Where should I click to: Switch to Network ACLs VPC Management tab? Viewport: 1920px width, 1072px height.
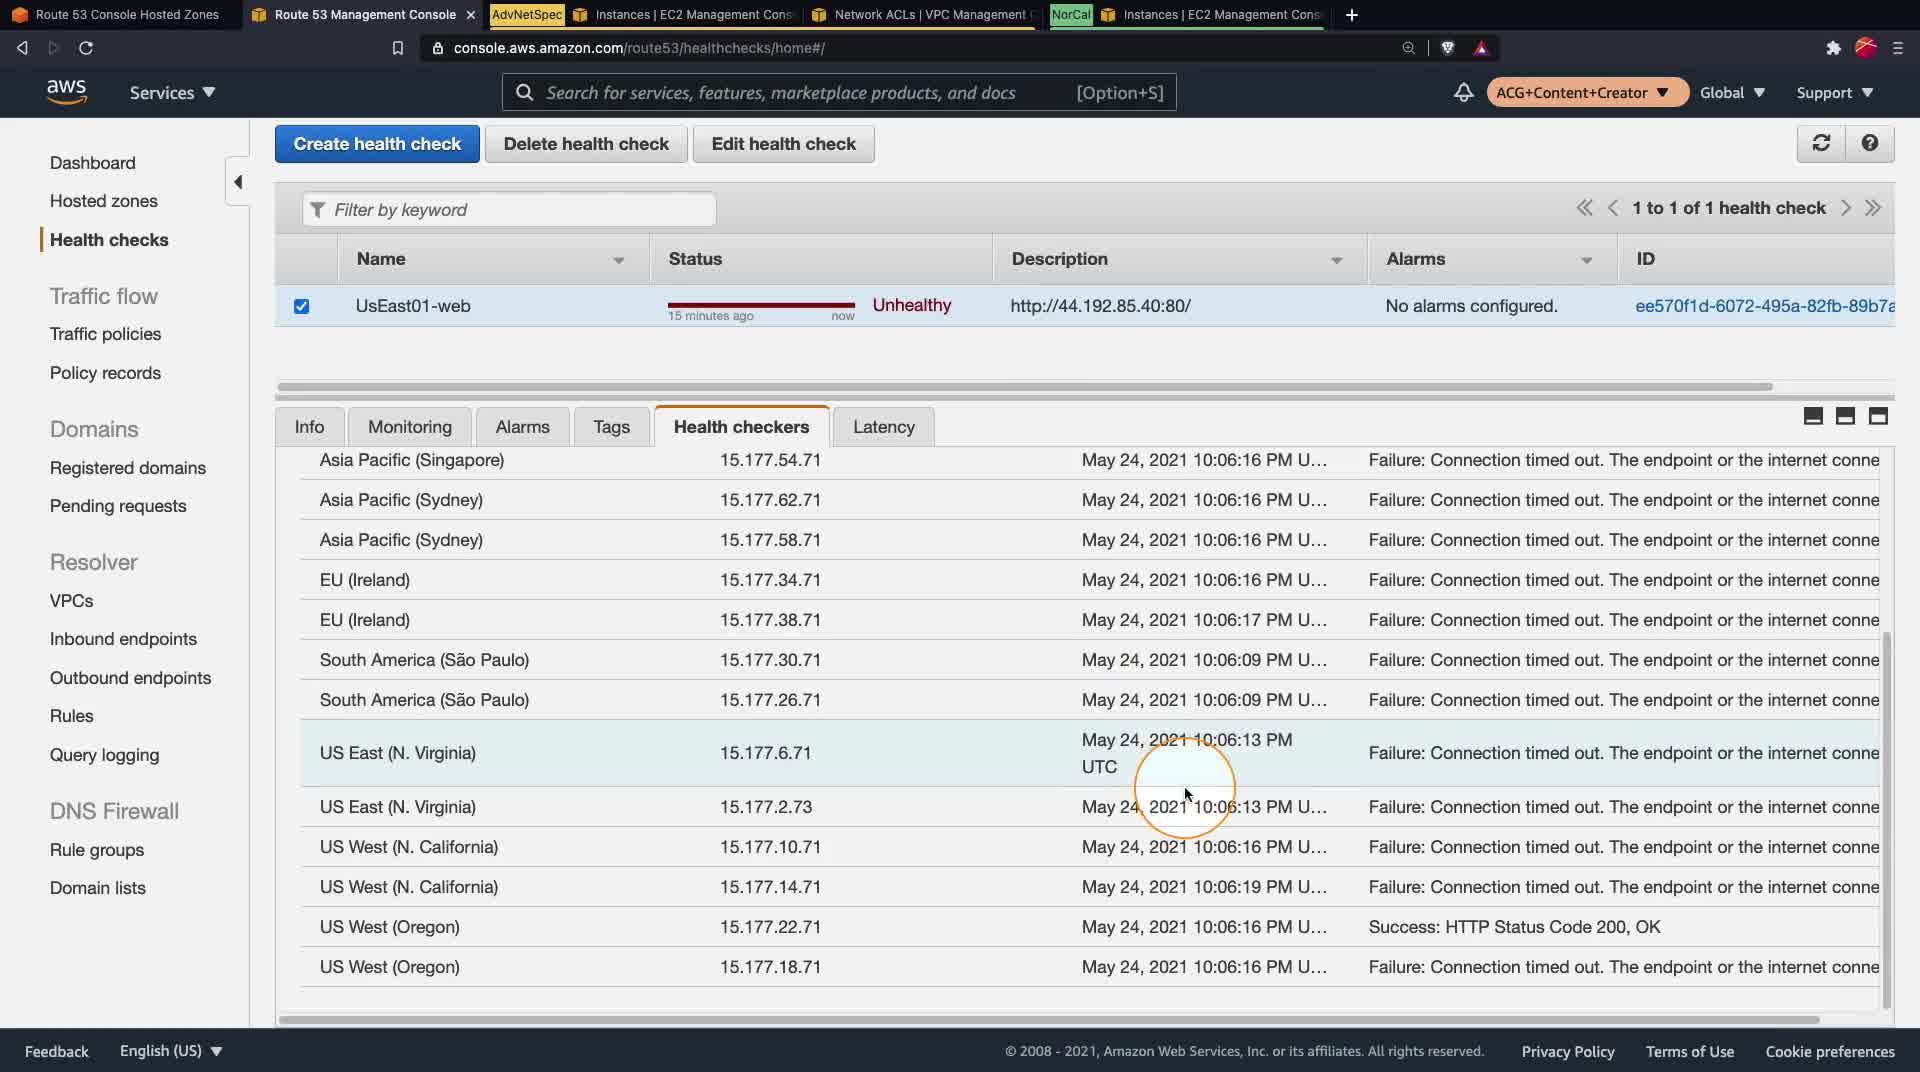[921, 15]
